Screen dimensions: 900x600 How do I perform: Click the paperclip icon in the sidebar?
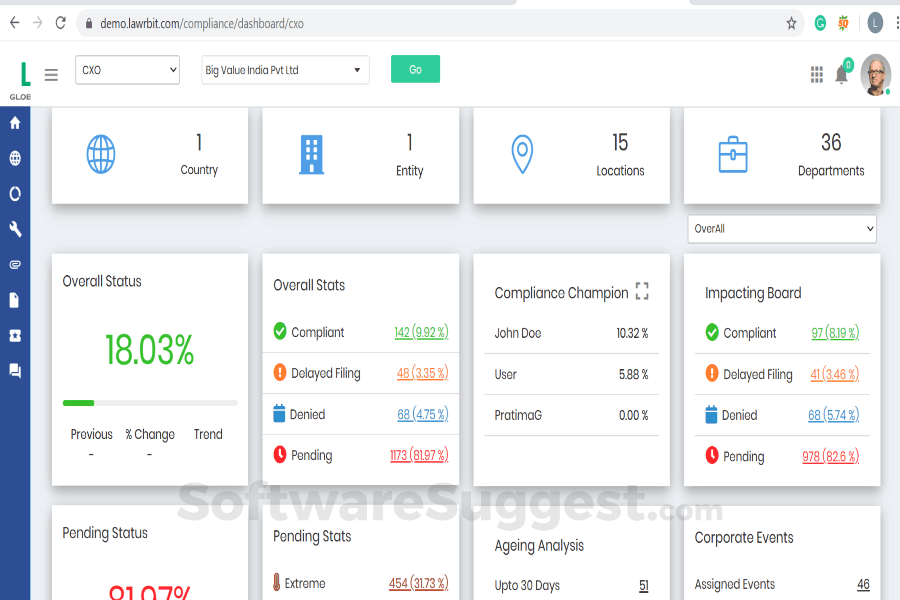(x=14, y=264)
